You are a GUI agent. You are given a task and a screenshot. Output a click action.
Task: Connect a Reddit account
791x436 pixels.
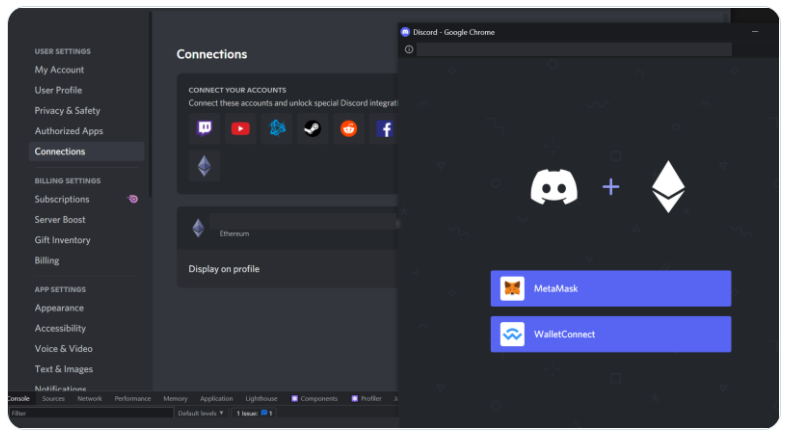[349, 129]
